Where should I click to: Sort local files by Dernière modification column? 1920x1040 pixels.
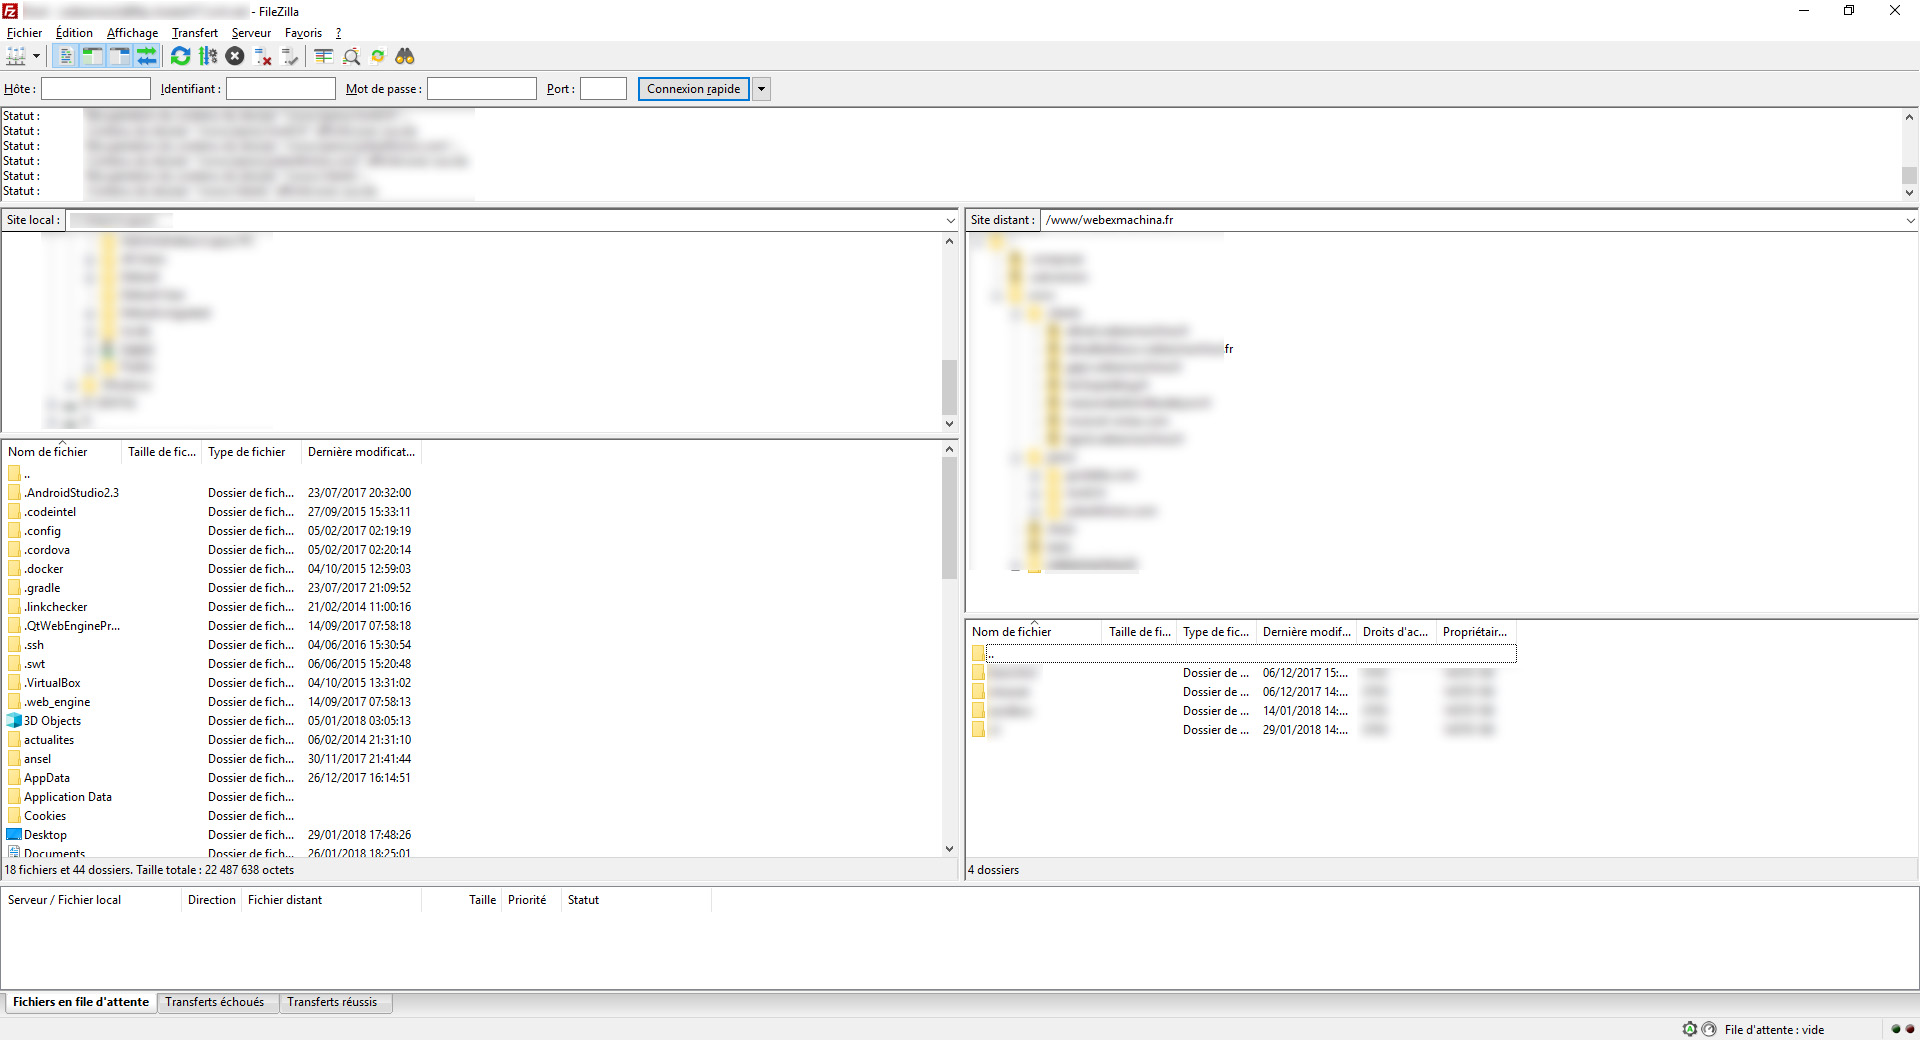361,452
